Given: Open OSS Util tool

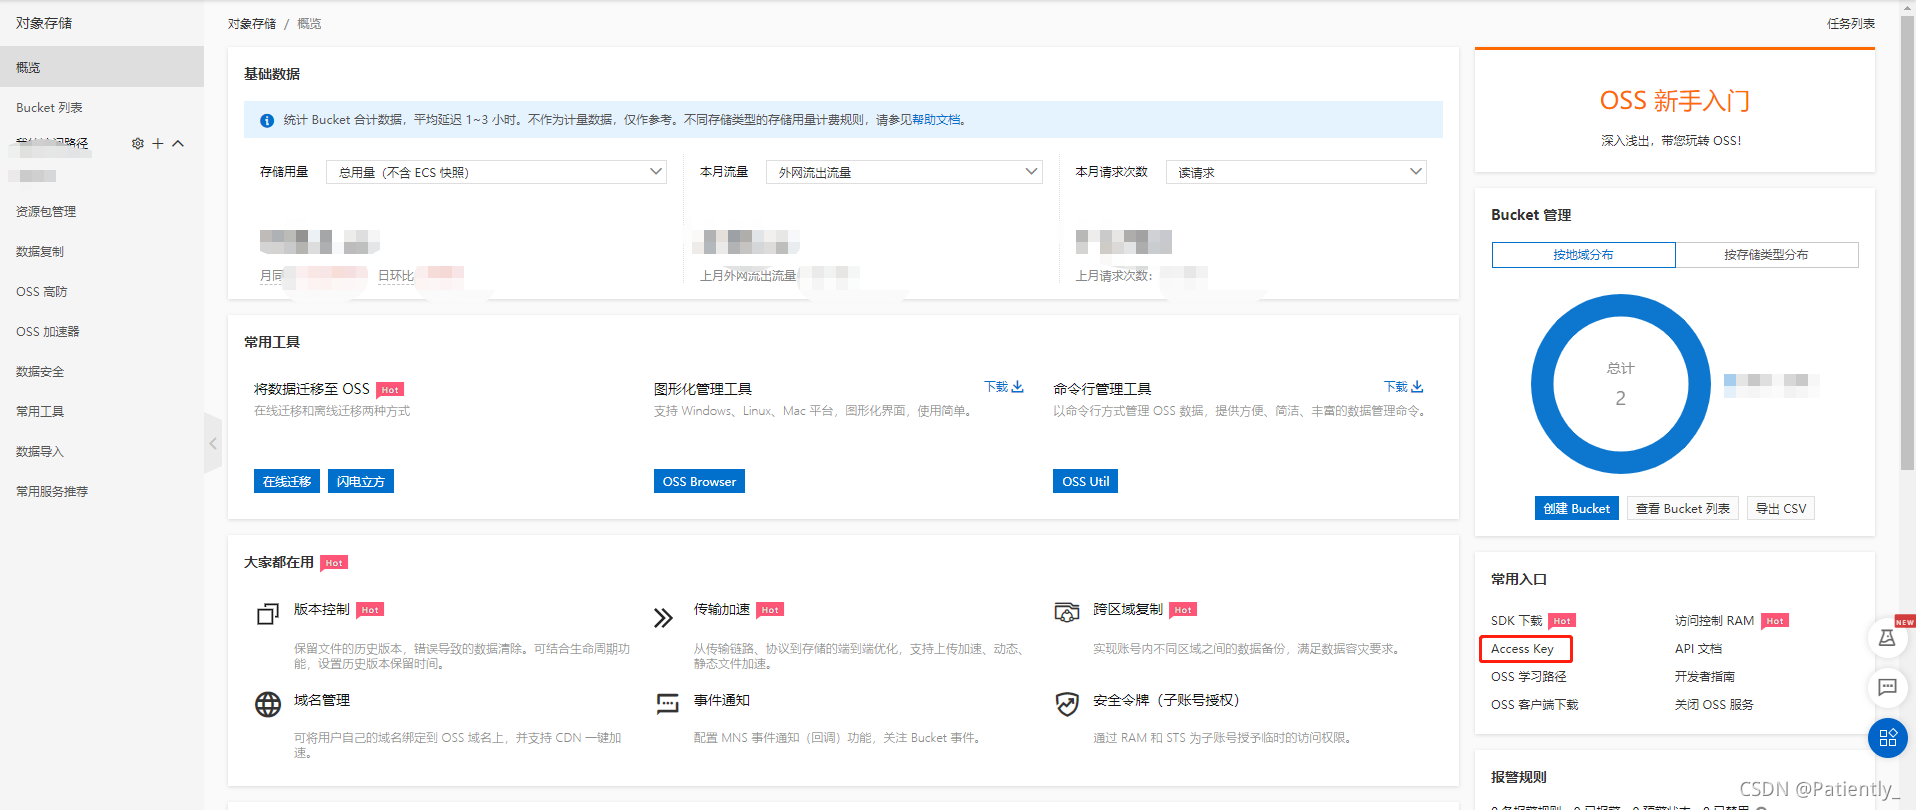Looking at the screenshot, I should coord(1085,481).
